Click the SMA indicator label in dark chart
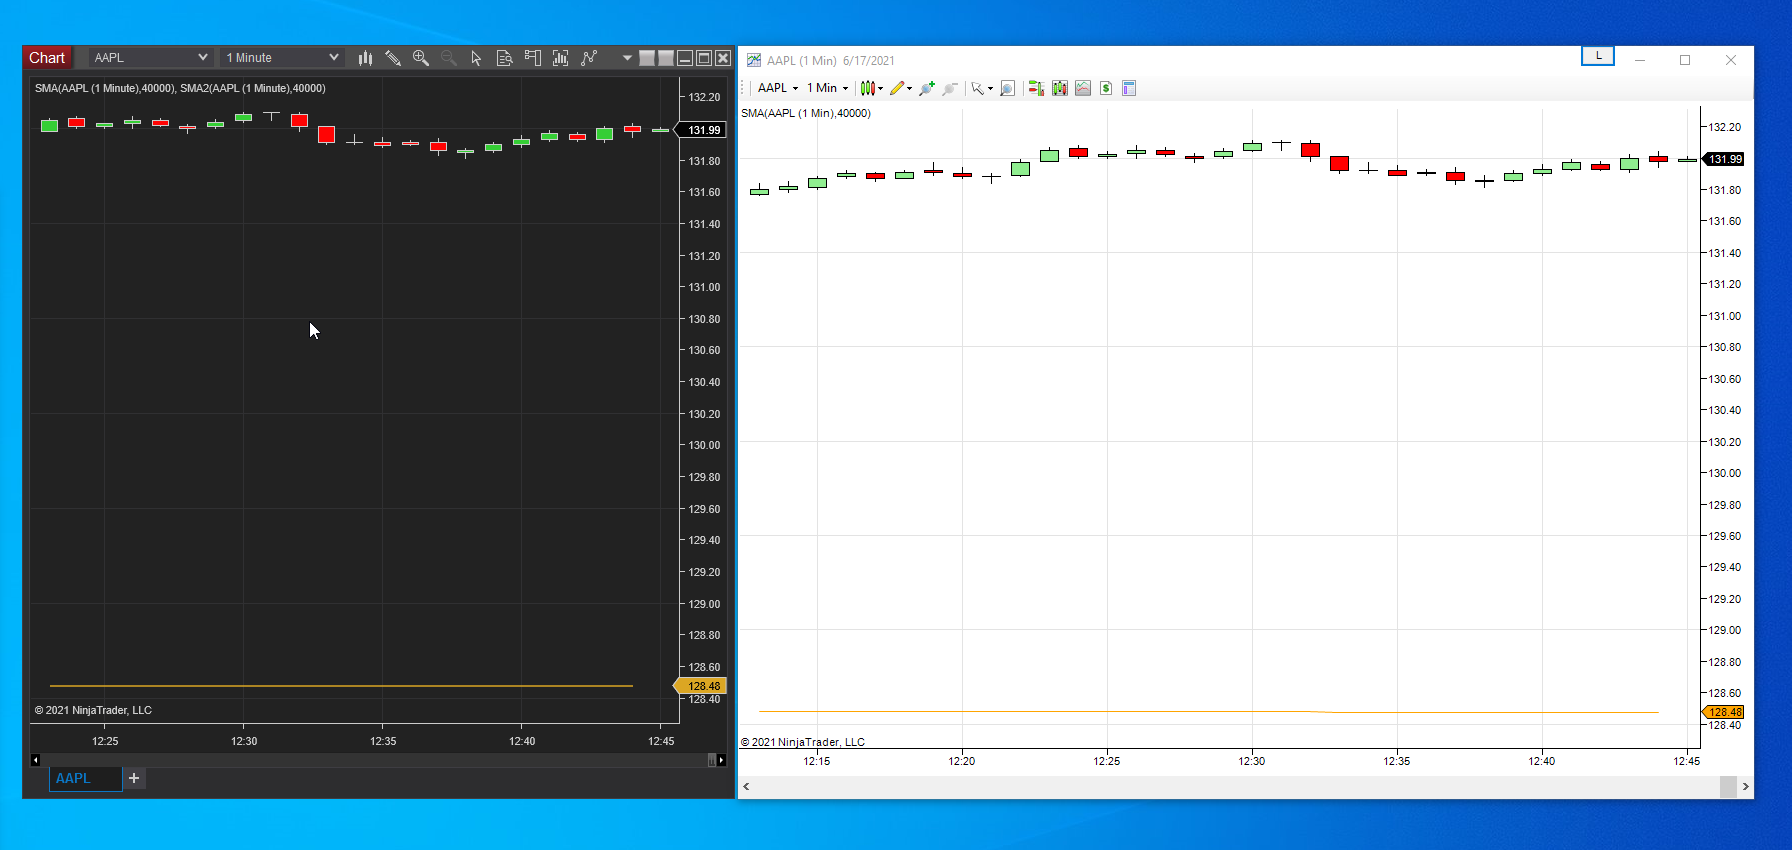The image size is (1792, 850). click(180, 88)
